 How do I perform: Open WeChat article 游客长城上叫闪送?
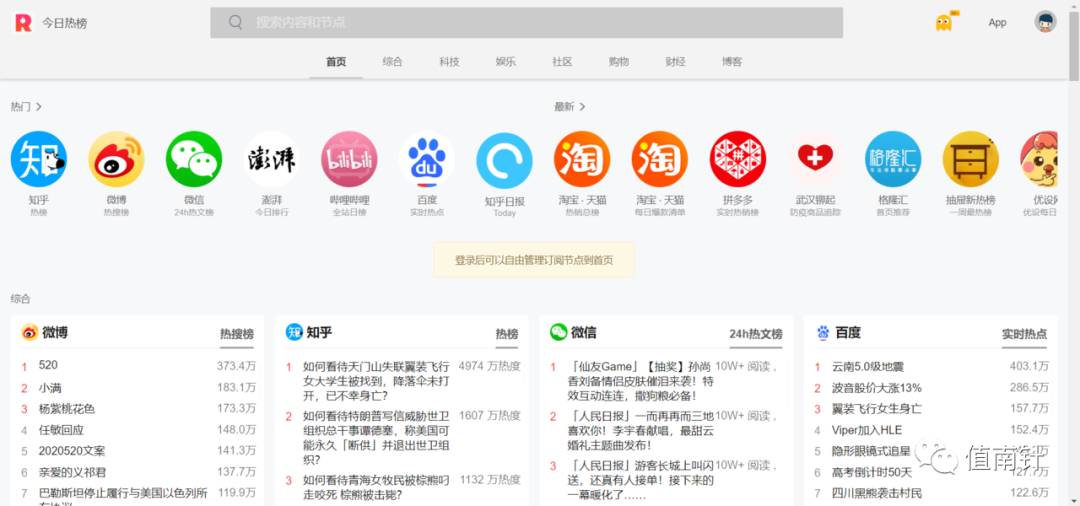tap(641, 481)
